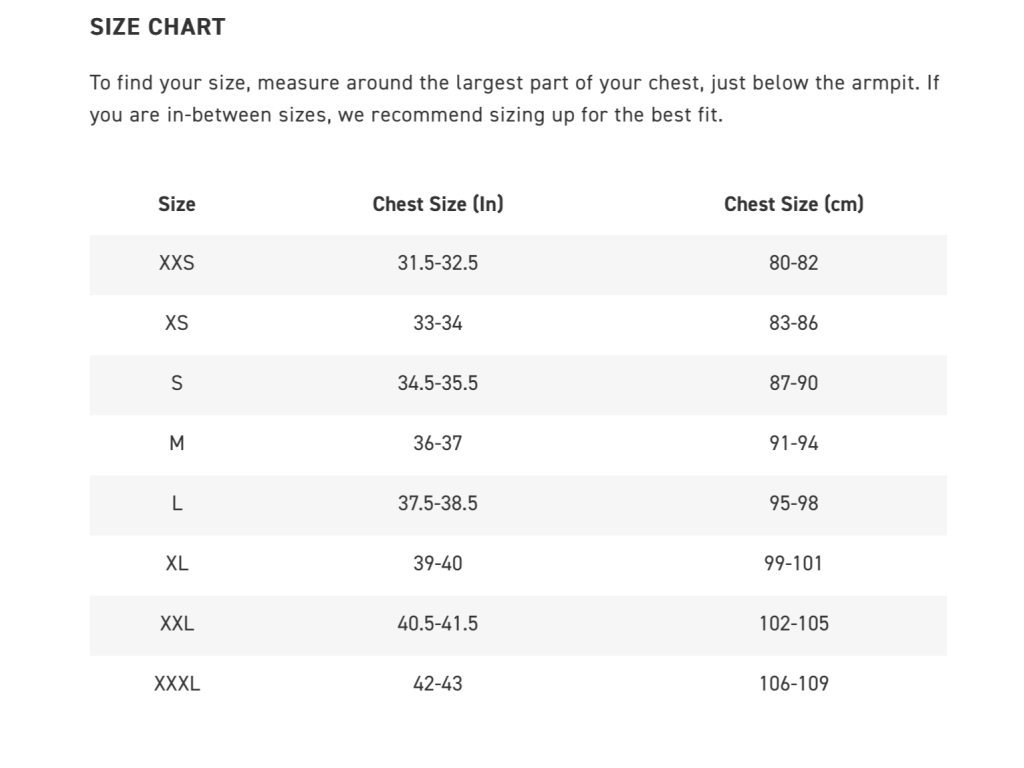
Task: Select the XXL size row label
Action: pos(177,624)
